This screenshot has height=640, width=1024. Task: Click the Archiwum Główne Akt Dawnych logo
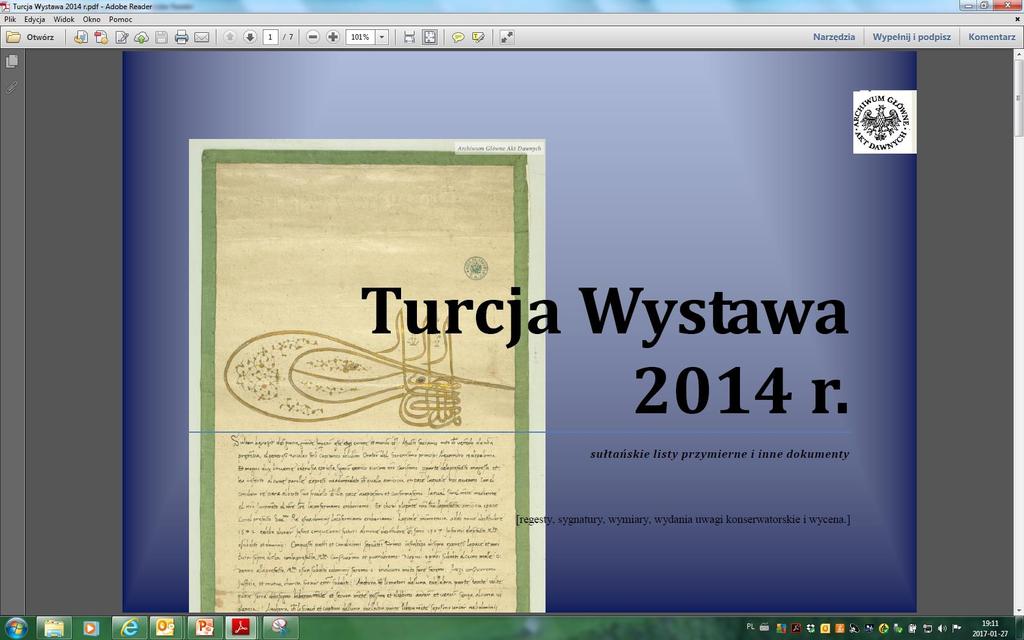click(884, 122)
